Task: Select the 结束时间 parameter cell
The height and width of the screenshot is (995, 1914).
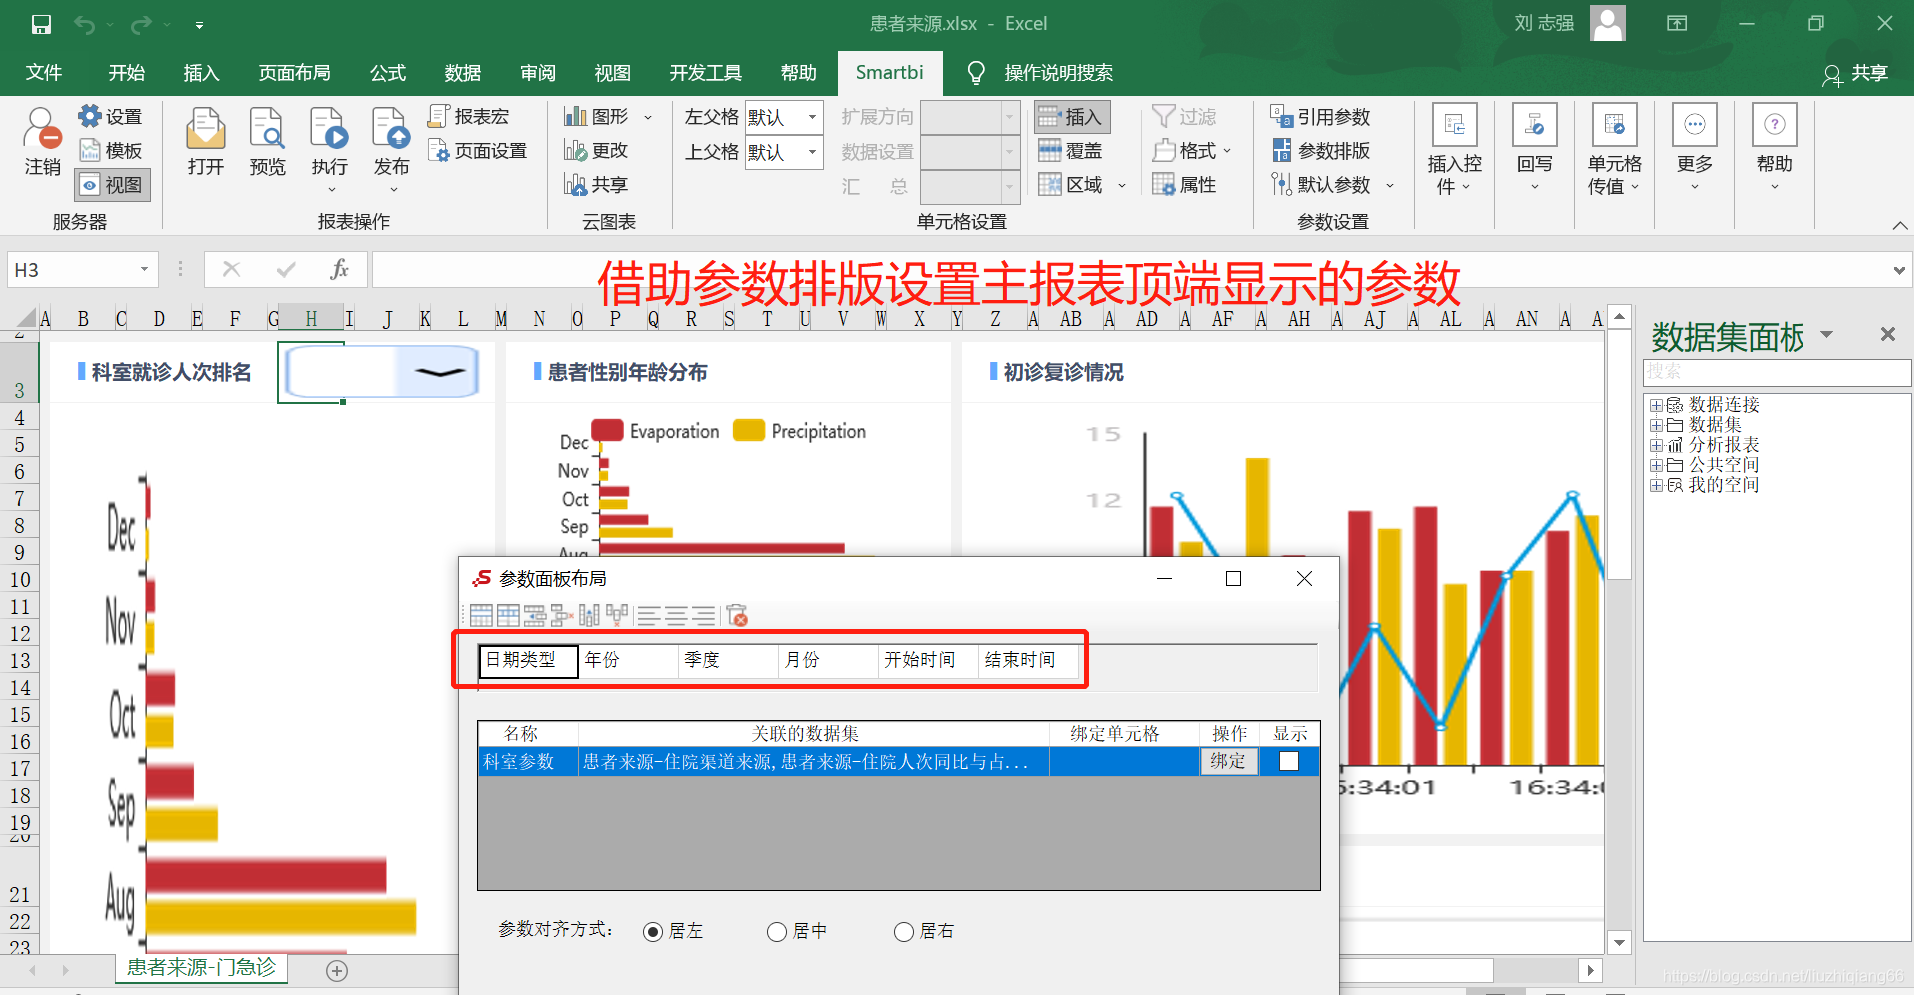Action: 1028,661
